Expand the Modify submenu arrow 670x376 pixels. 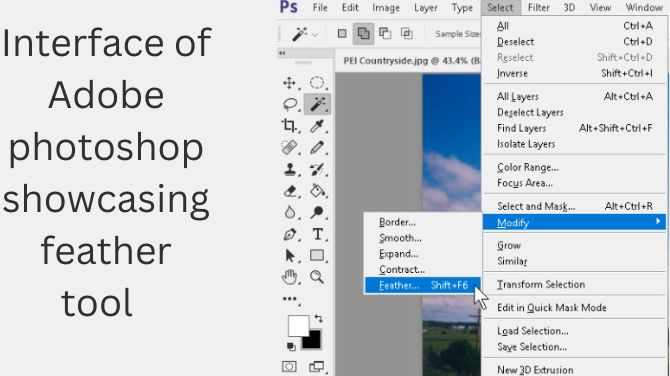tap(658, 221)
